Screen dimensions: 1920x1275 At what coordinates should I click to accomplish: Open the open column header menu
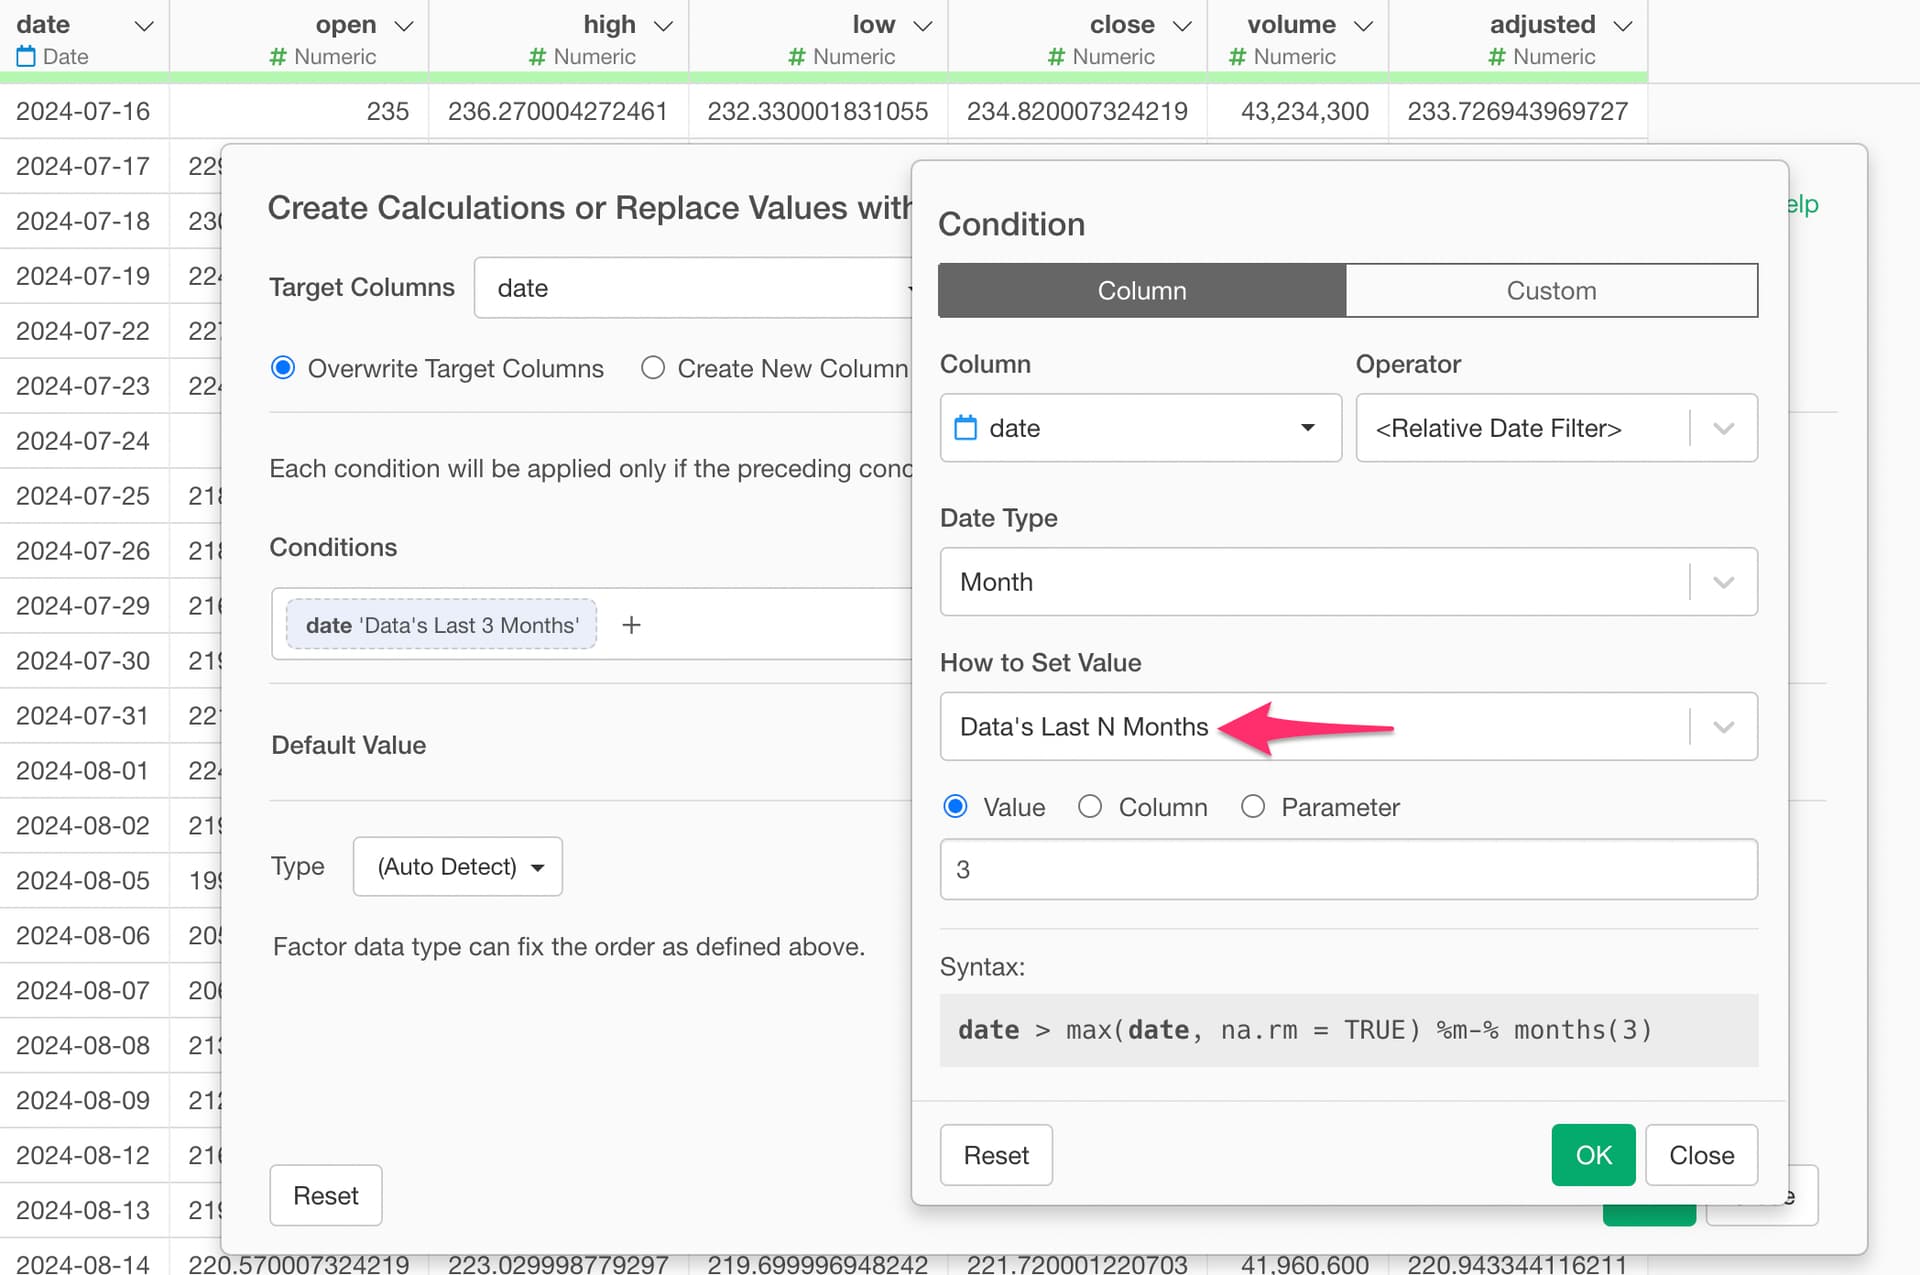coord(404,26)
